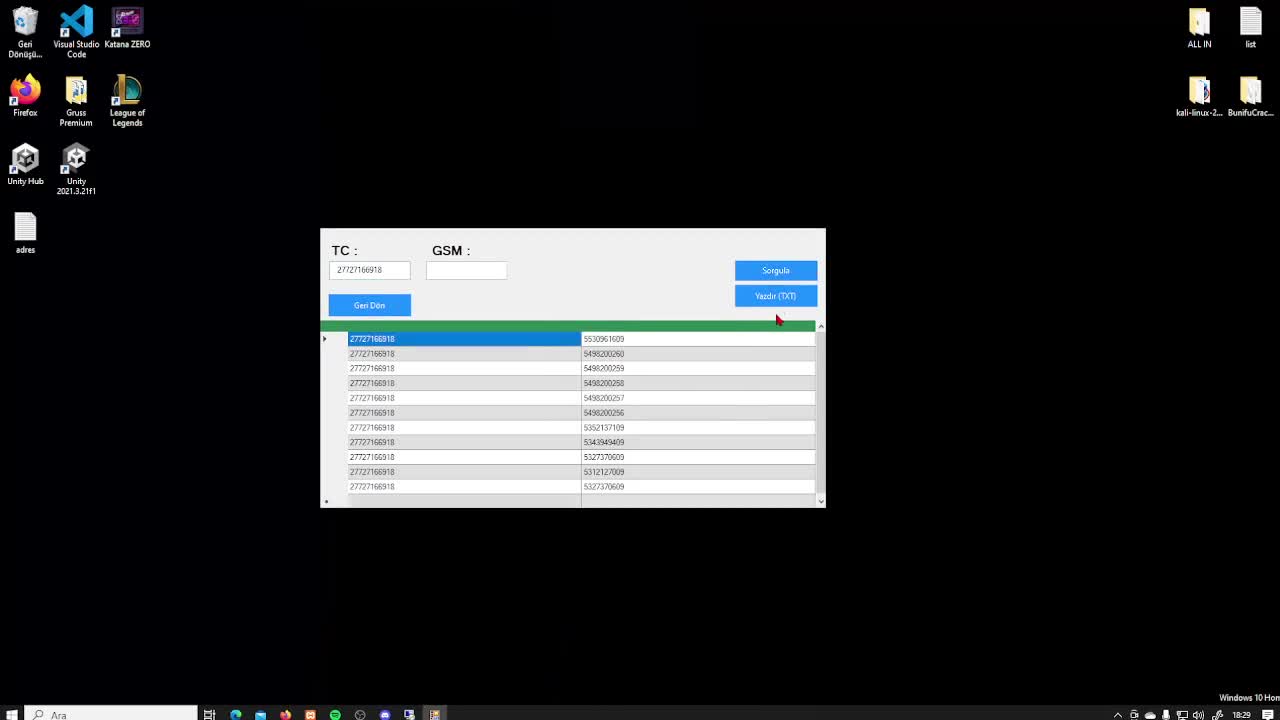Viewport: 1280px width, 720px height.
Task: Open the kali-linux archive desktop icon
Action: click(1199, 97)
